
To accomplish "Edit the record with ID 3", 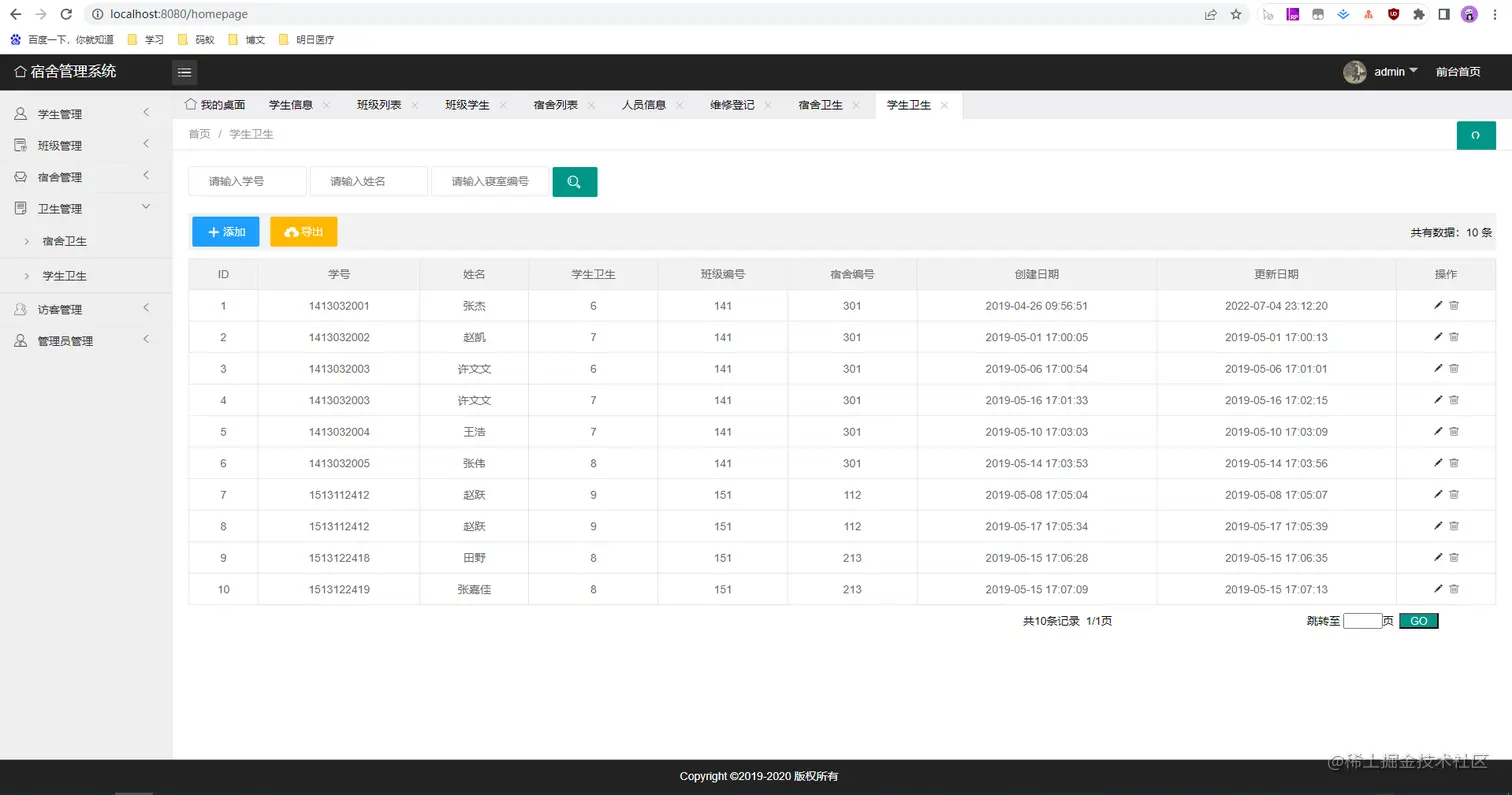I will coord(1438,368).
